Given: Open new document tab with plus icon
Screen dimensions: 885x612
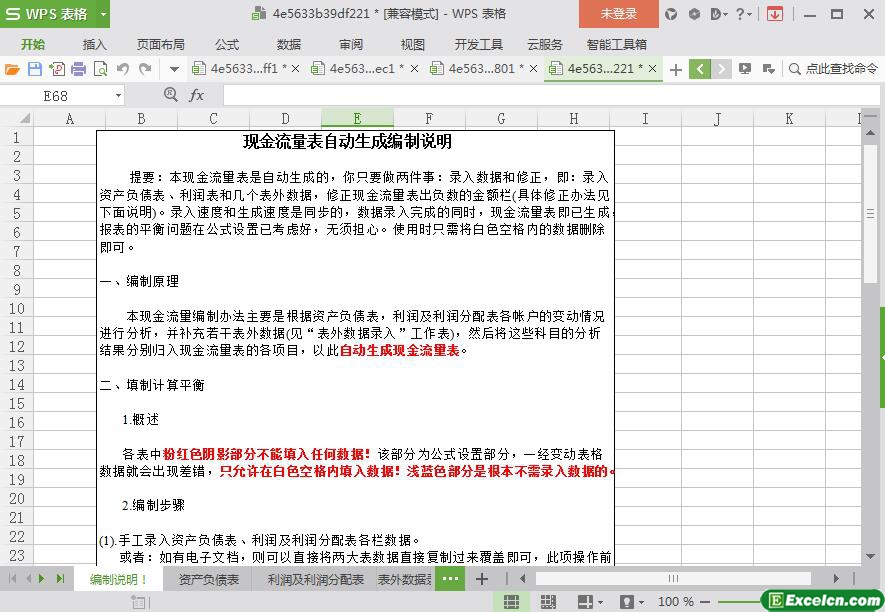Looking at the screenshot, I should (676, 69).
